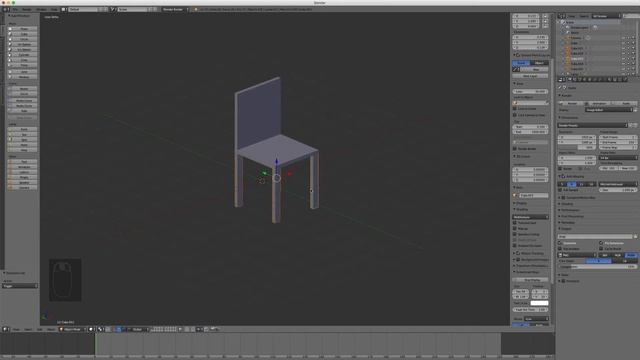640x360 pixels.
Task: Open viewport shading mode selector
Action: tap(91, 329)
